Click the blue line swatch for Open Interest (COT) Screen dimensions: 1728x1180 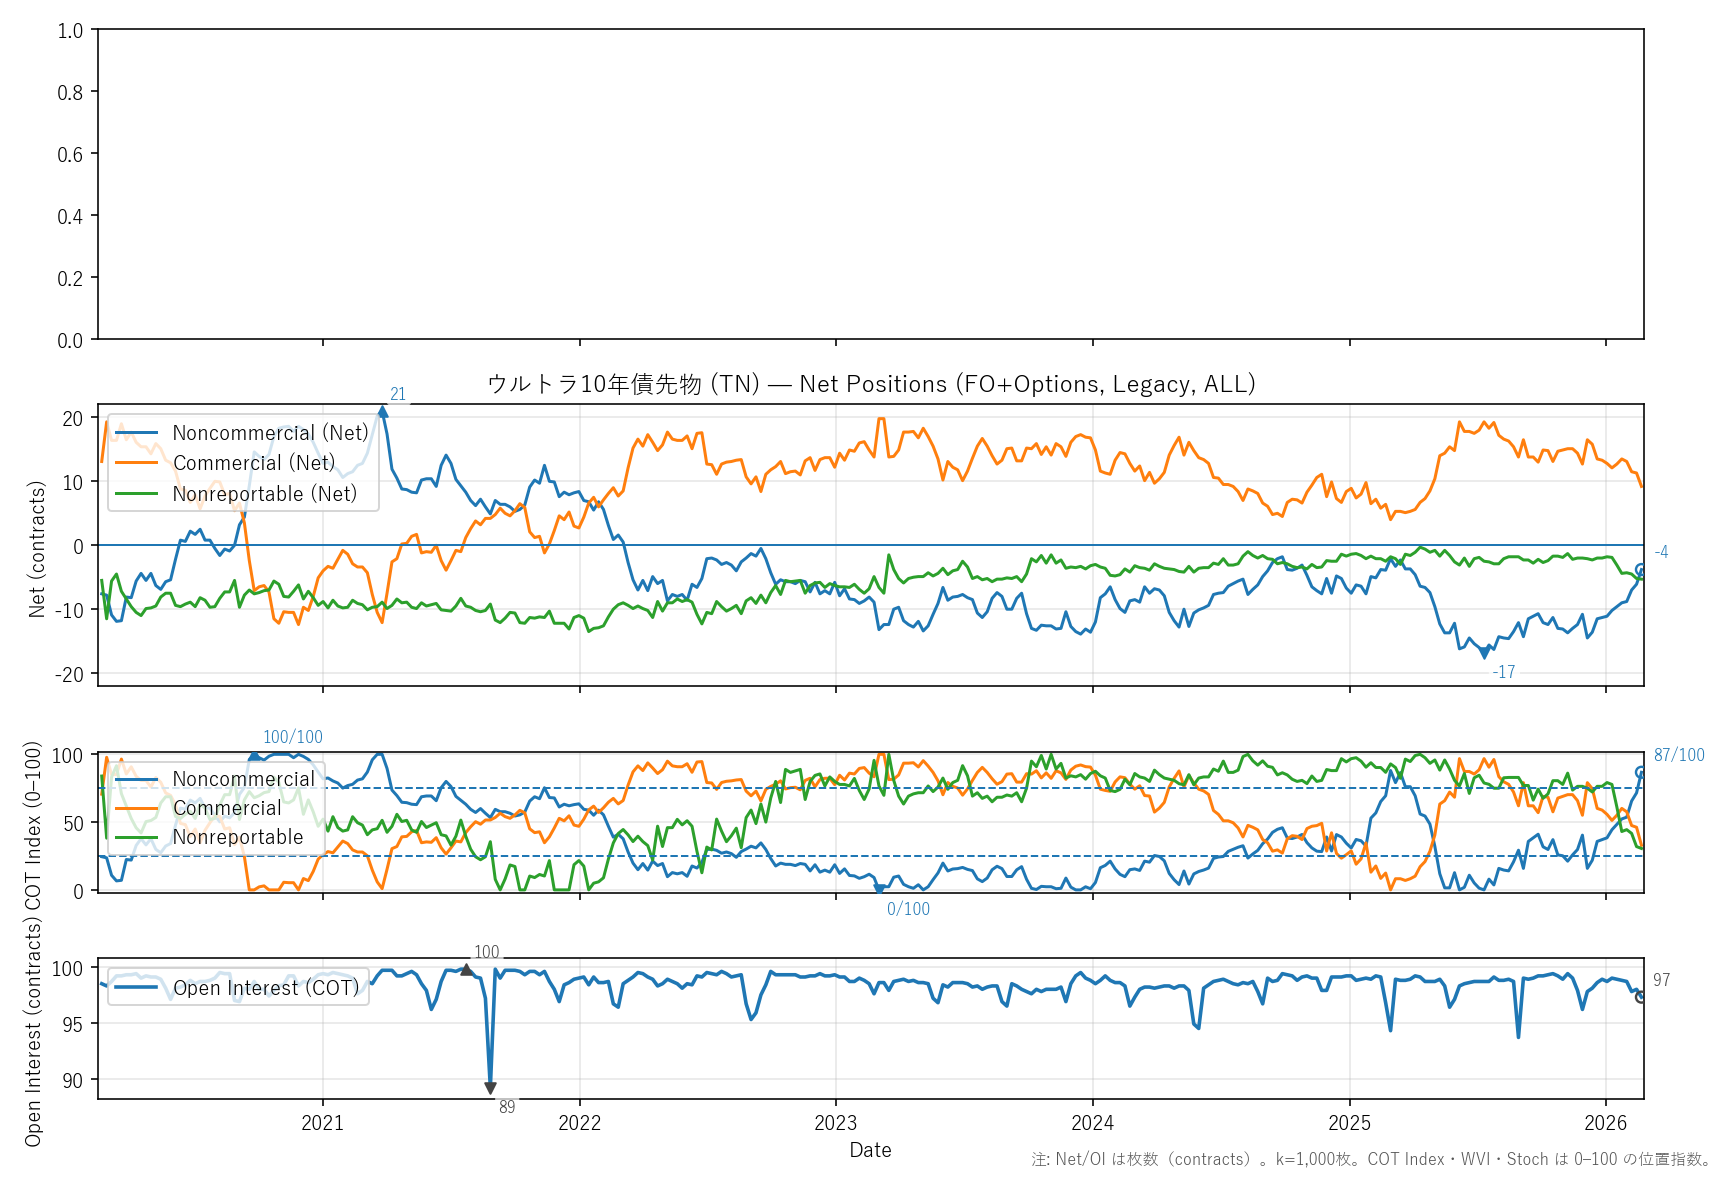click(x=136, y=988)
